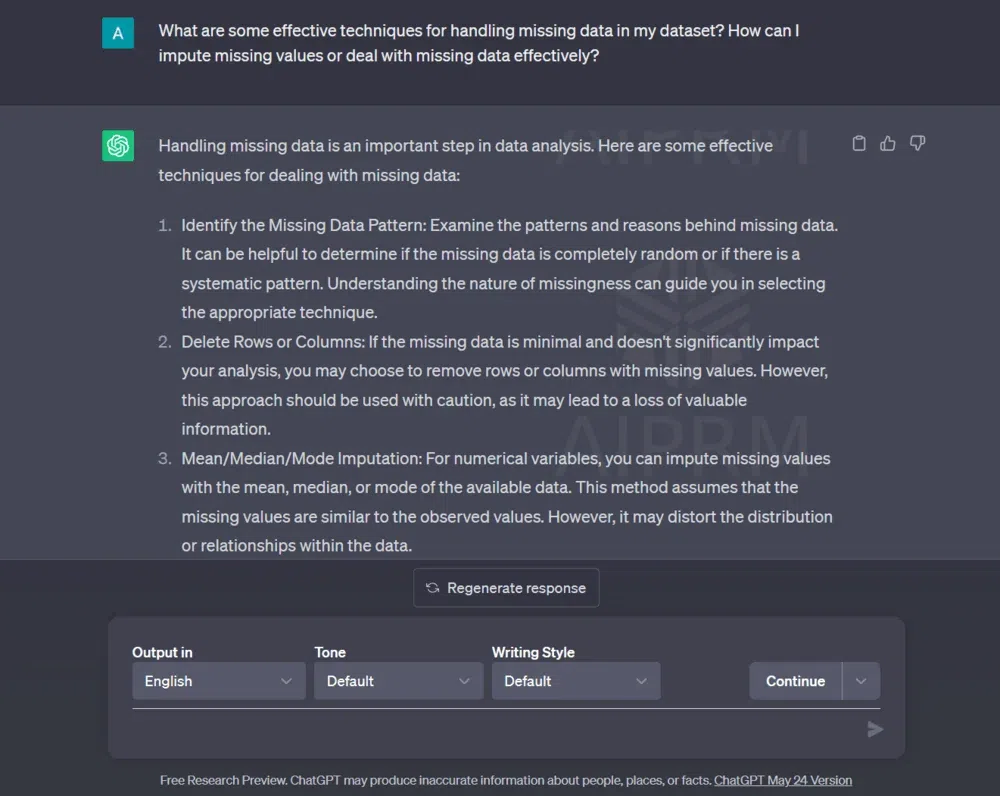Open the ChatGPT May 24 Version link
Screen dimensions: 1000x796
tap(783, 780)
